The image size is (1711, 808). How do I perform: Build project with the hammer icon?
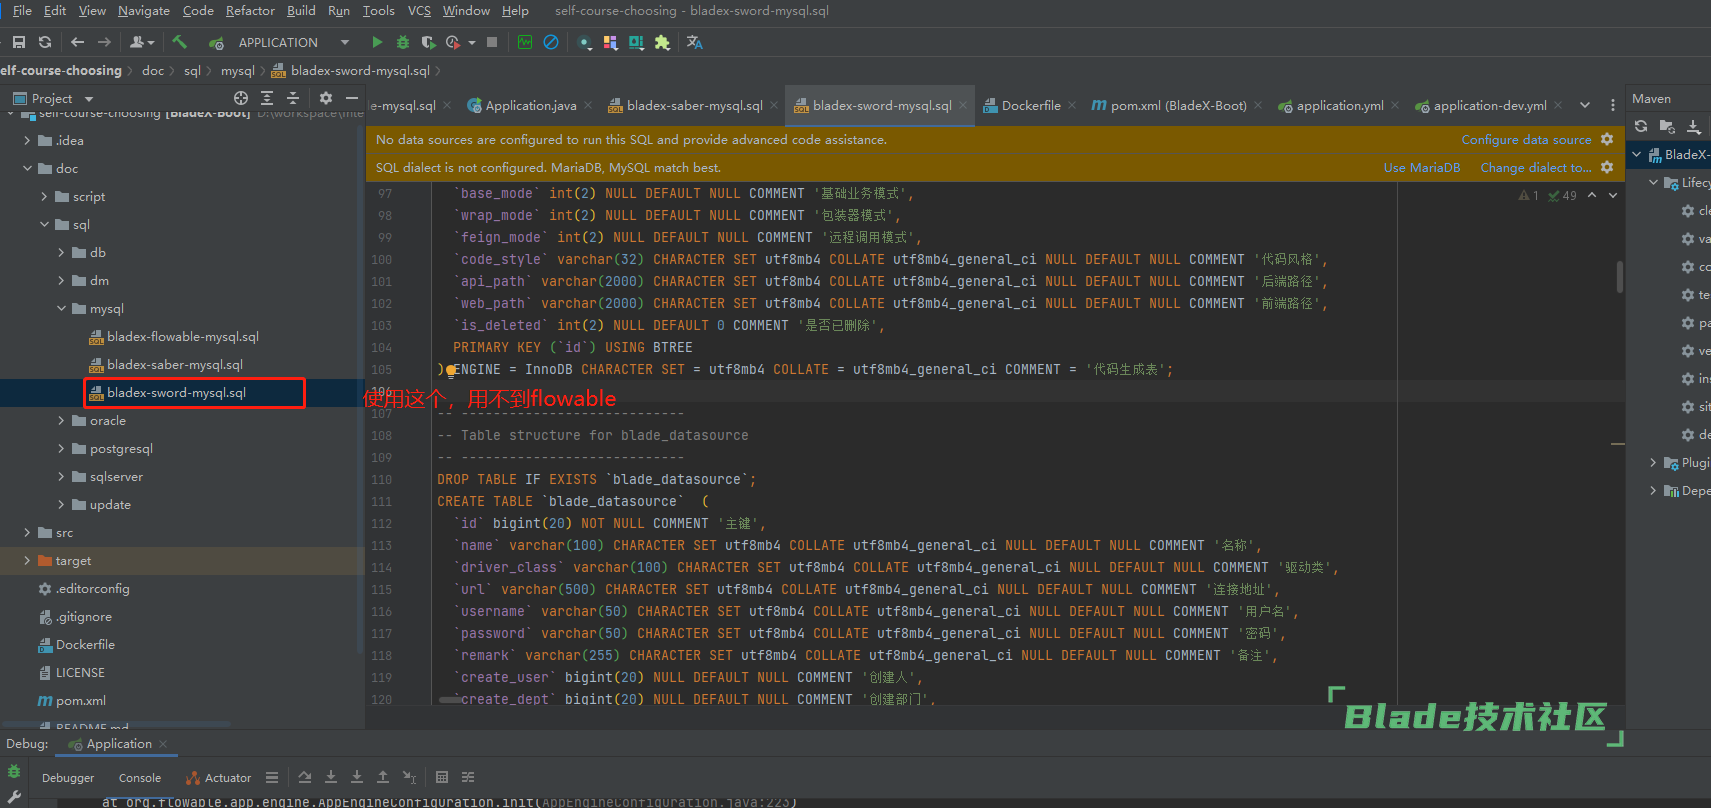[x=180, y=42]
